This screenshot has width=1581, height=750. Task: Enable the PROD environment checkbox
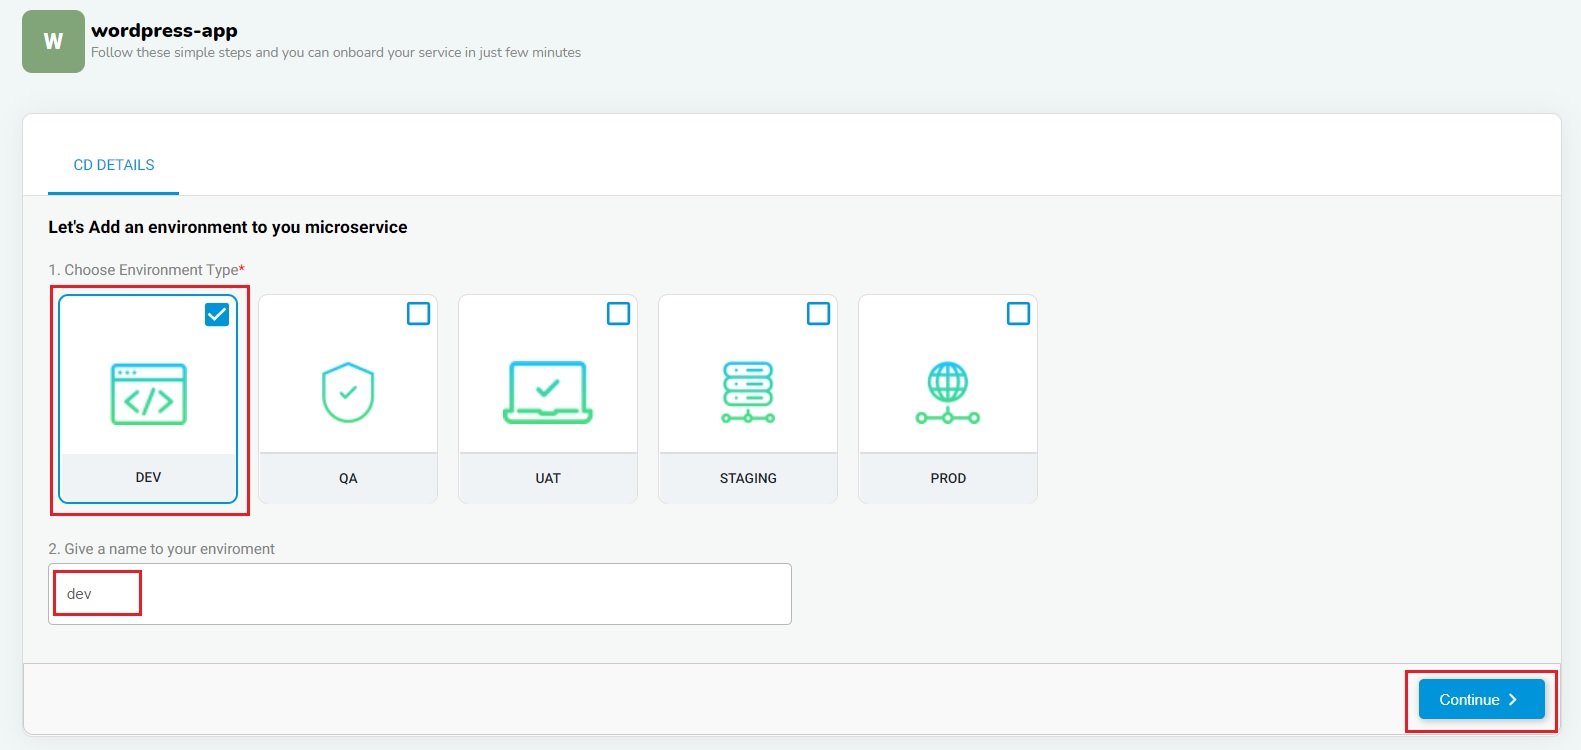1018,314
